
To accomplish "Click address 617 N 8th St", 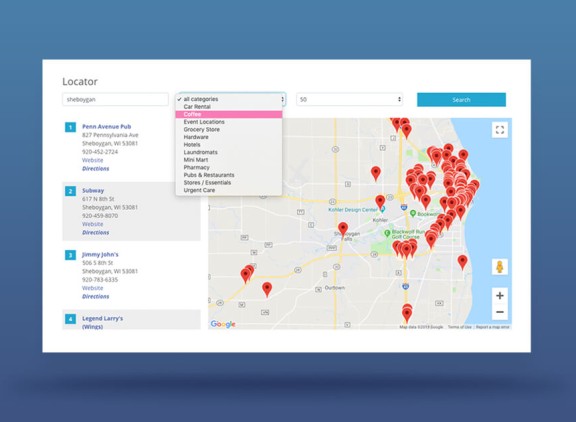I will tap(98, 199).
